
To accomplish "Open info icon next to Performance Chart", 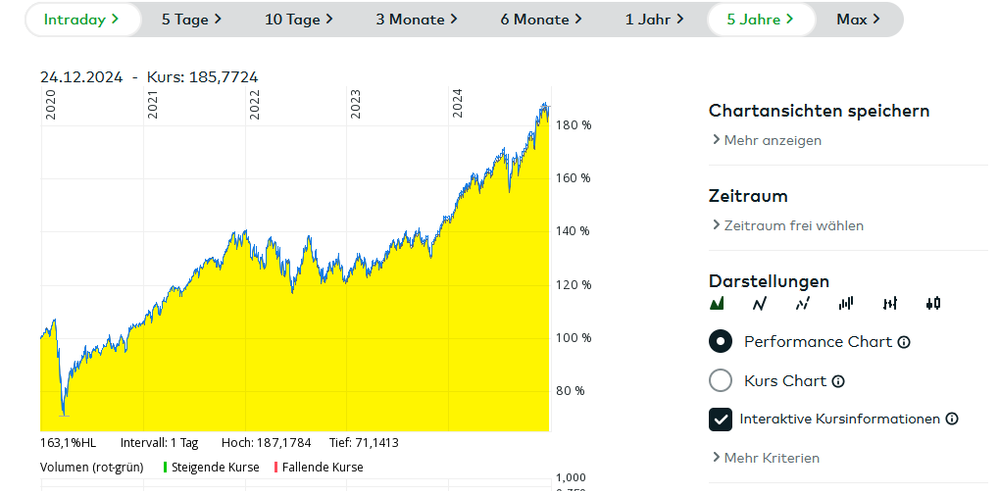I will point(904,342).
